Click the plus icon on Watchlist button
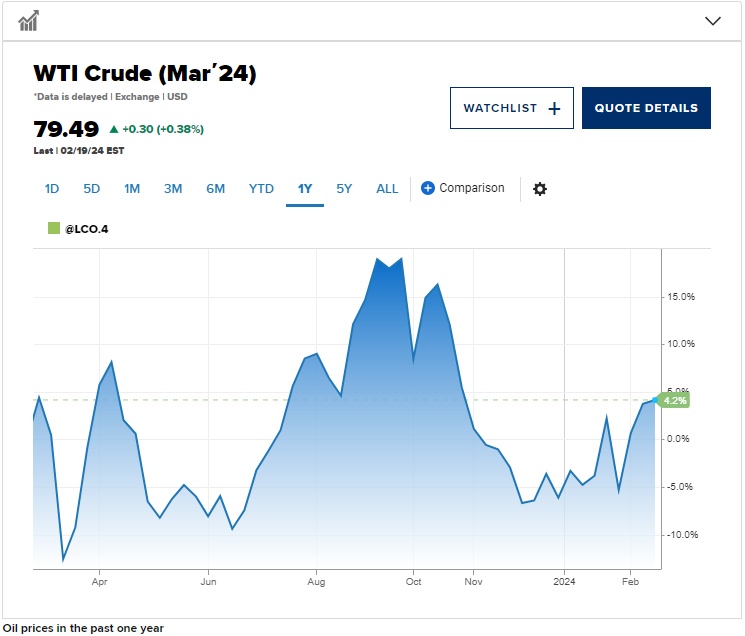Viewport: 745px width, 636px height. (555, 108)
